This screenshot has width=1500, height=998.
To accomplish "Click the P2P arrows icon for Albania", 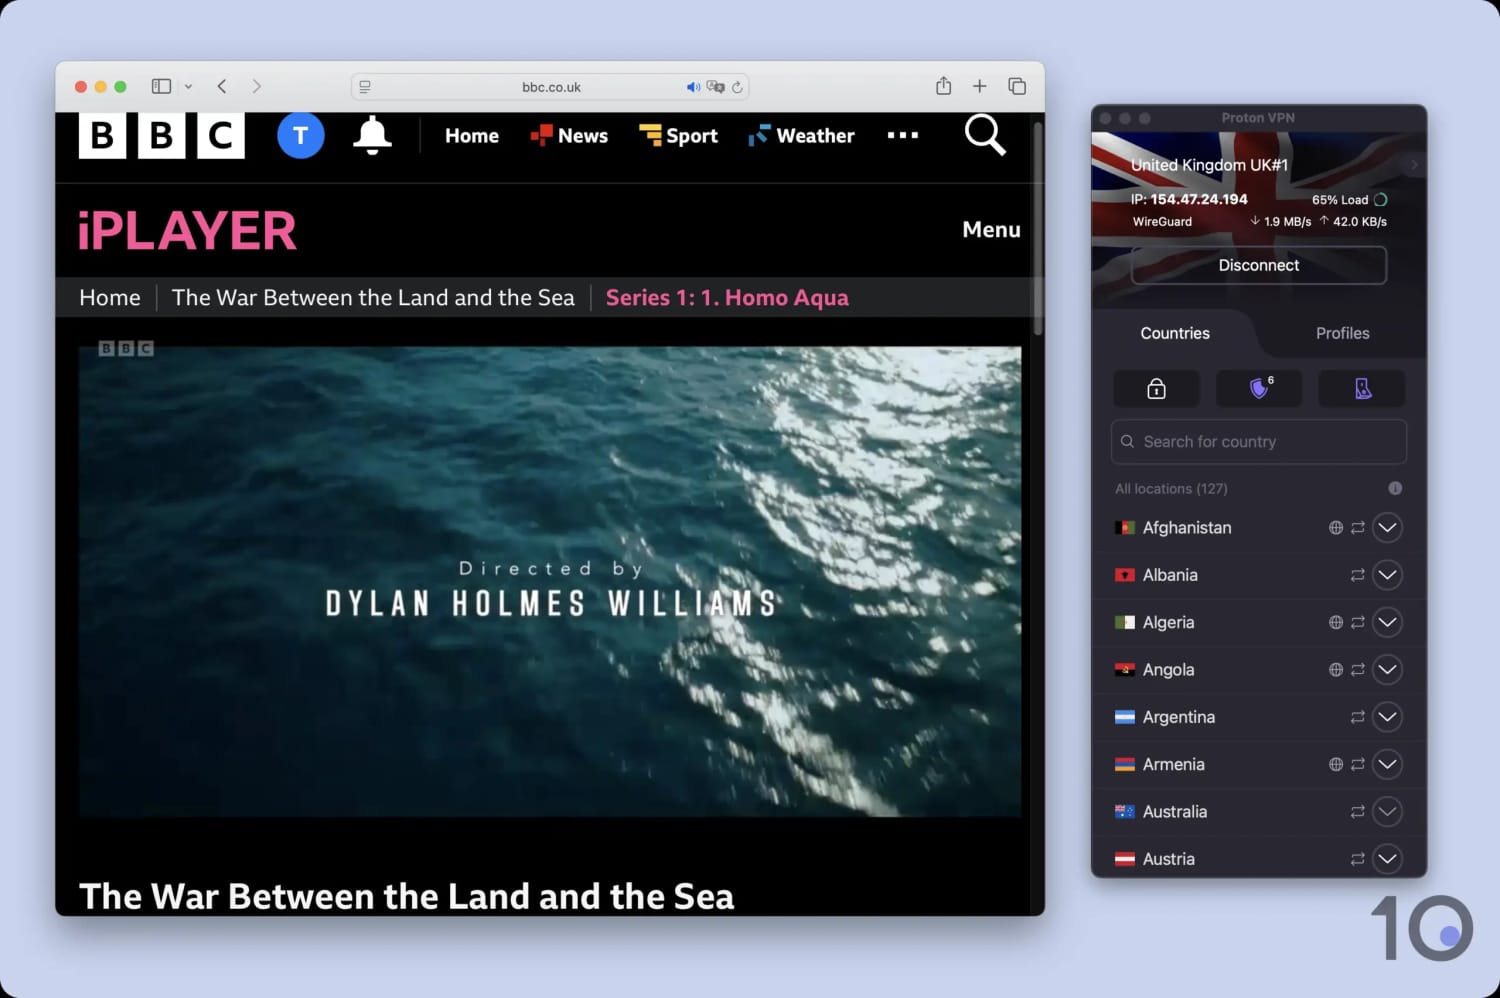I will [1358, 575].
